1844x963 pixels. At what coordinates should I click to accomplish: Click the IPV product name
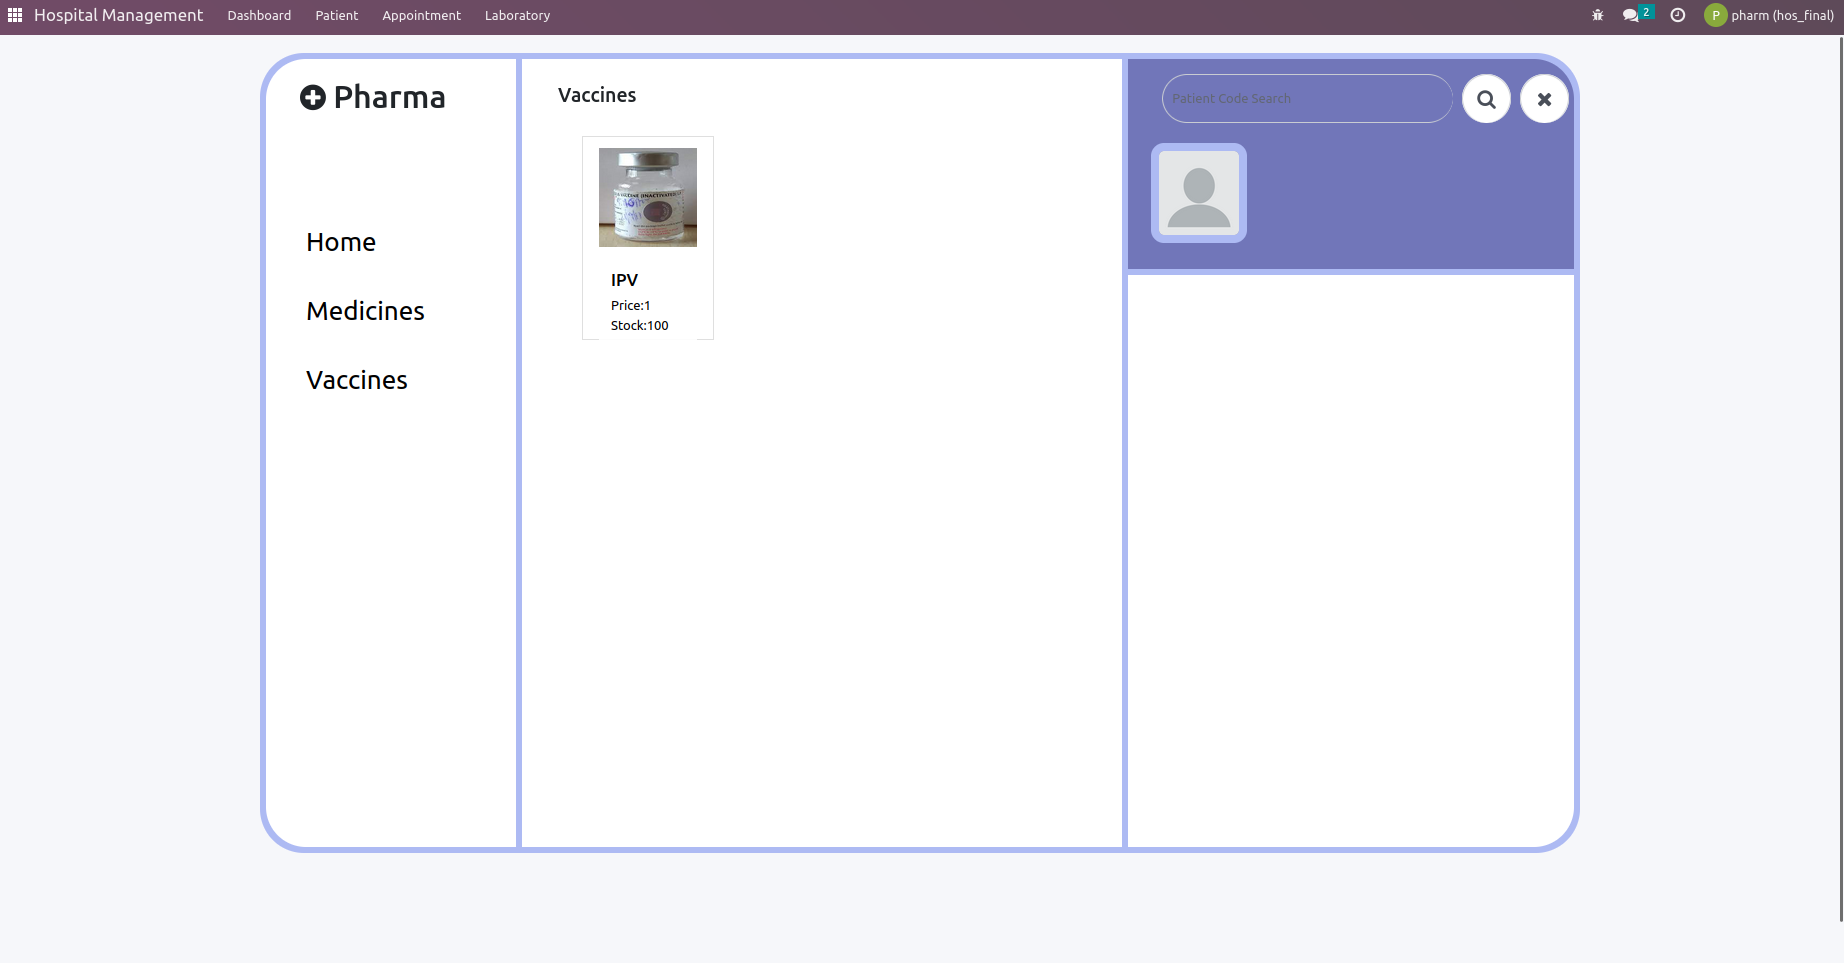624,280
